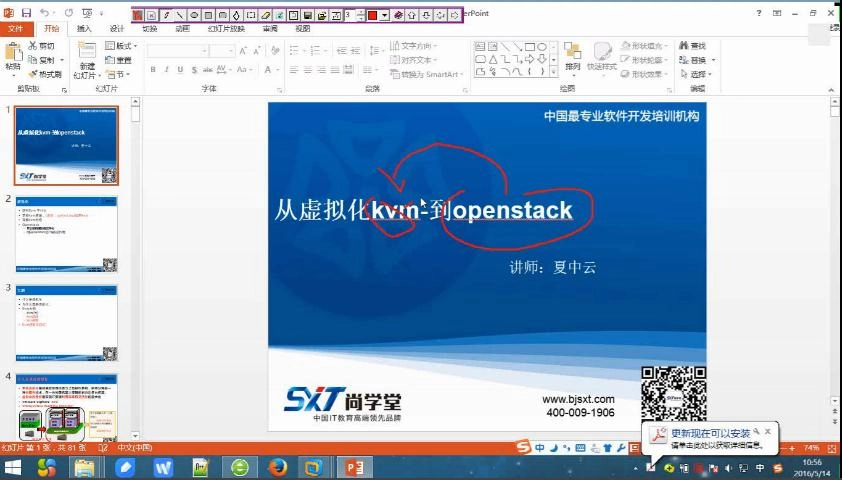
Task: Expand the shapes gallery more arrow
Action: [554, 72]
